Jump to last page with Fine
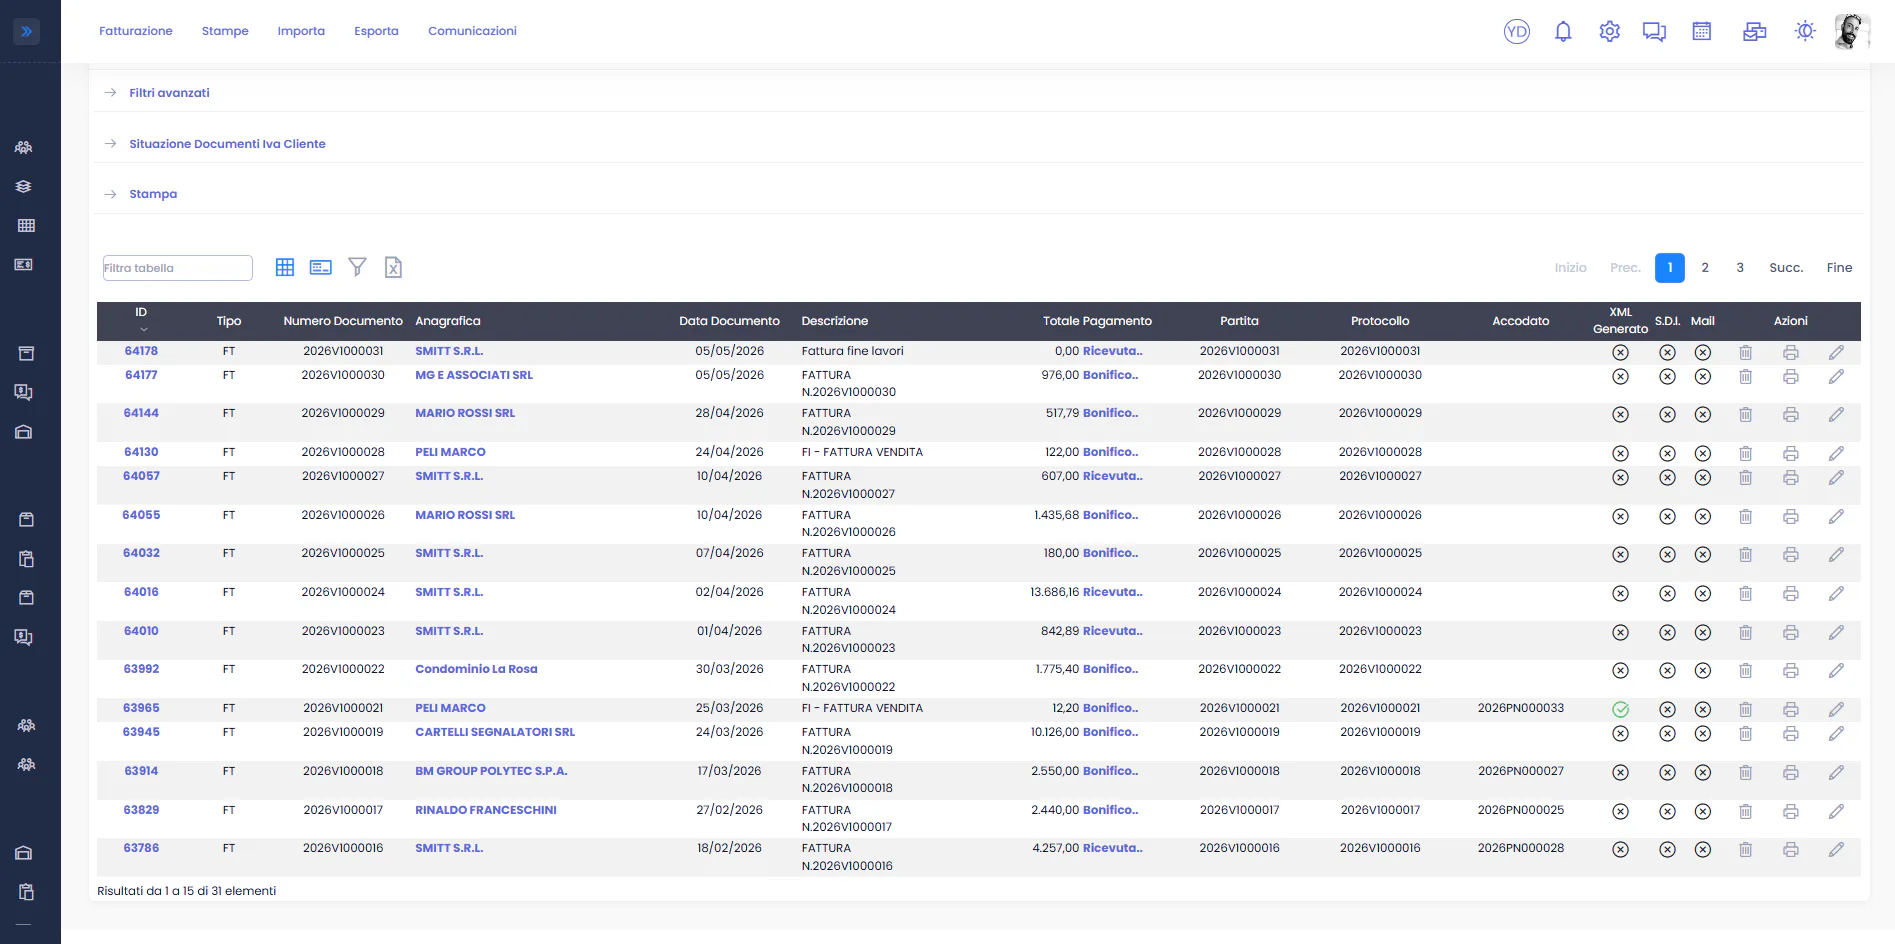This screenshot has width=1895, height=944. pos(1839,267)
